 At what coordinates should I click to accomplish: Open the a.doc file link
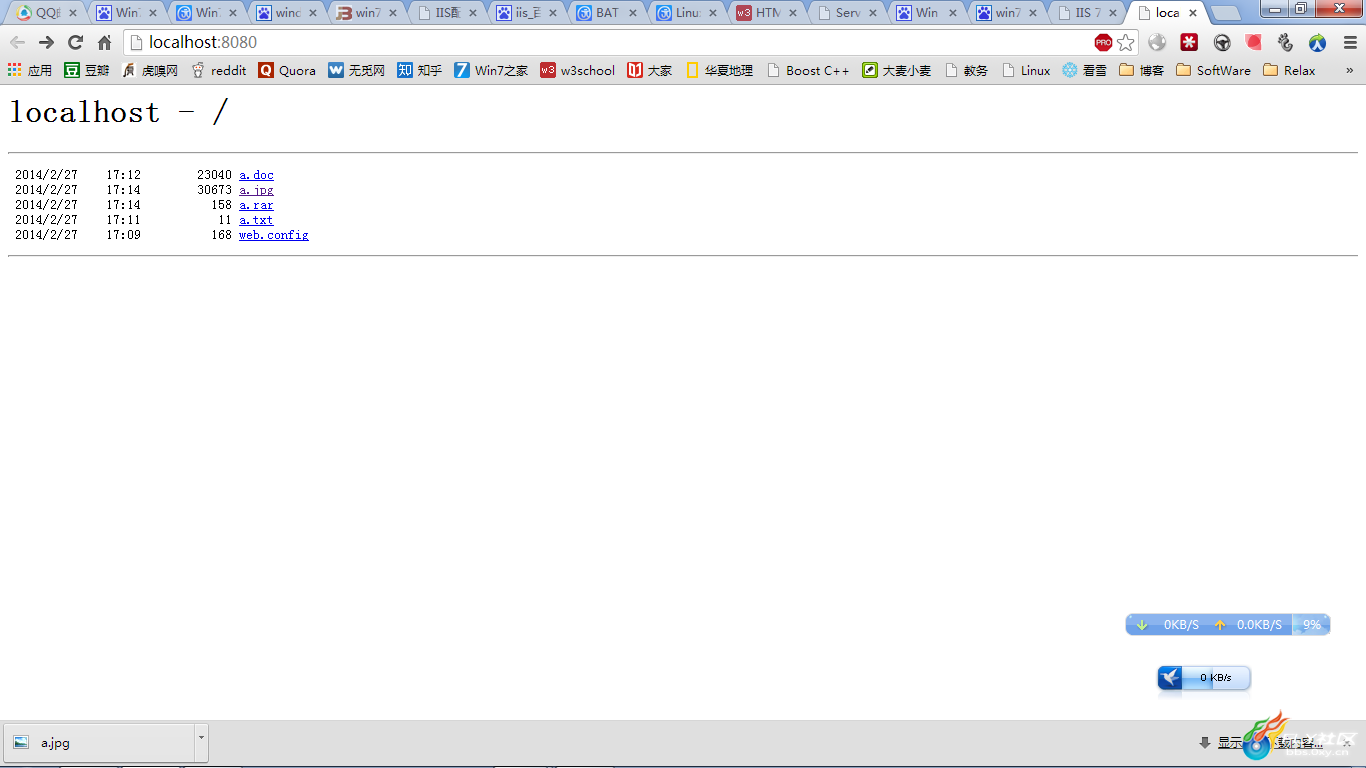click(x=256, y=175)
